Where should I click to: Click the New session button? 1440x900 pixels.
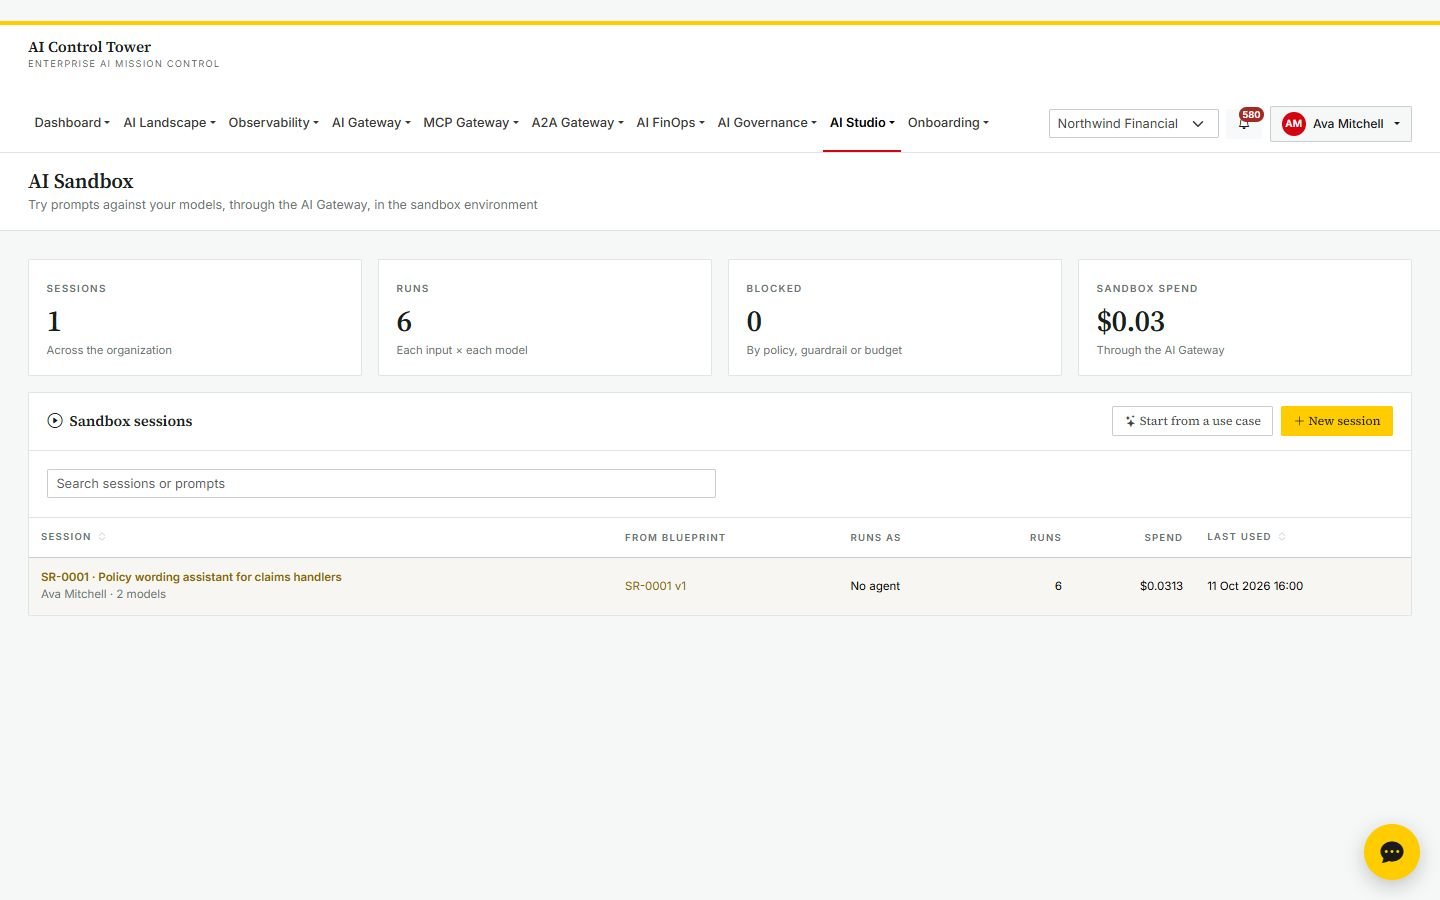pos(1336,421)
